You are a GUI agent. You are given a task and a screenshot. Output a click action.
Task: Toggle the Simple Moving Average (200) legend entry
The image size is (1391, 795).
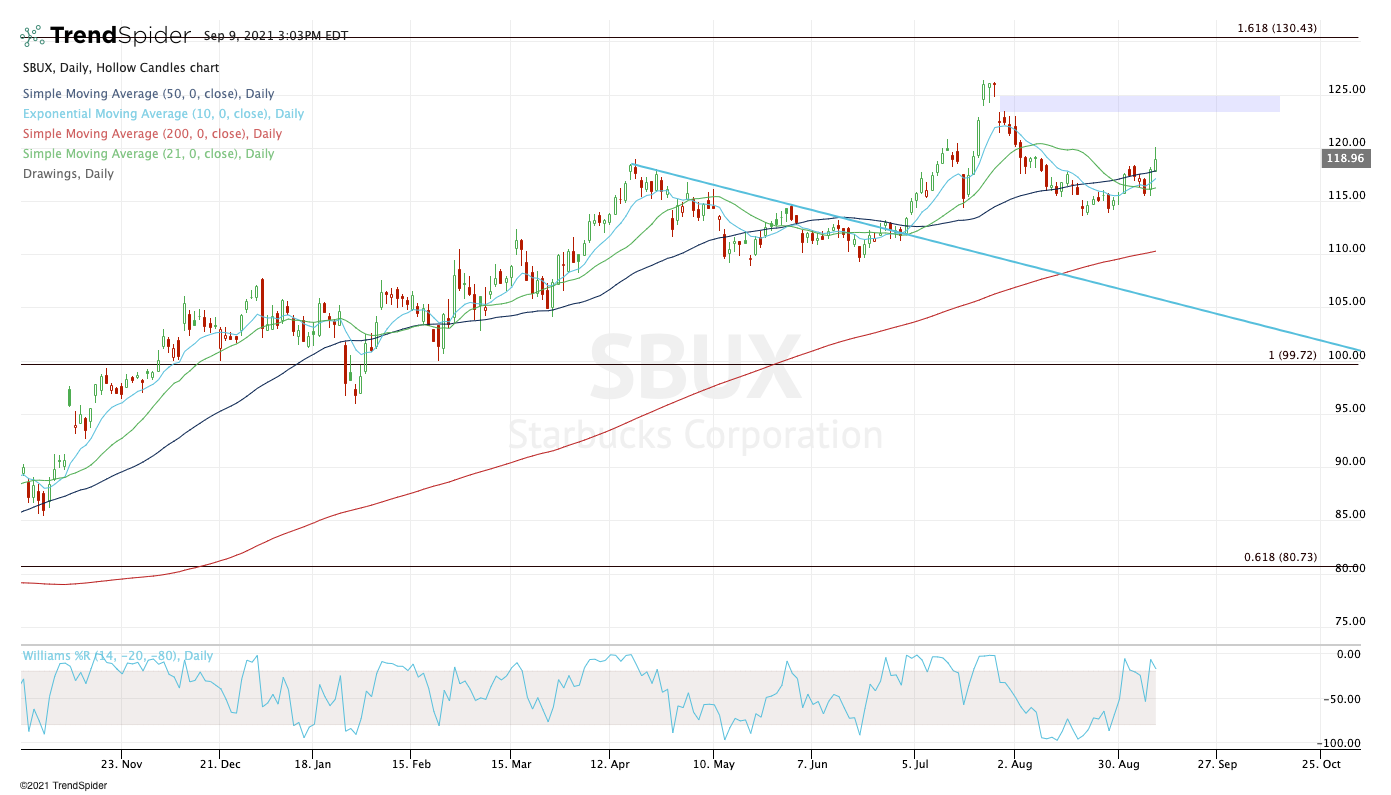[x=152, y=134]
